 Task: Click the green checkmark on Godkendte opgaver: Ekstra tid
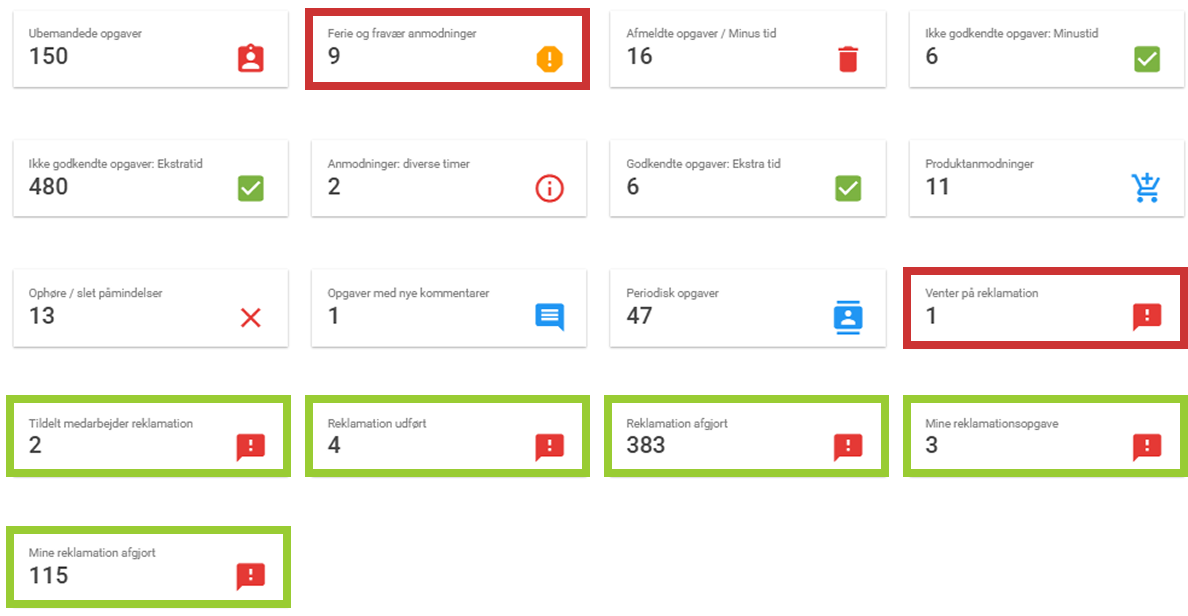click(848, 188)
